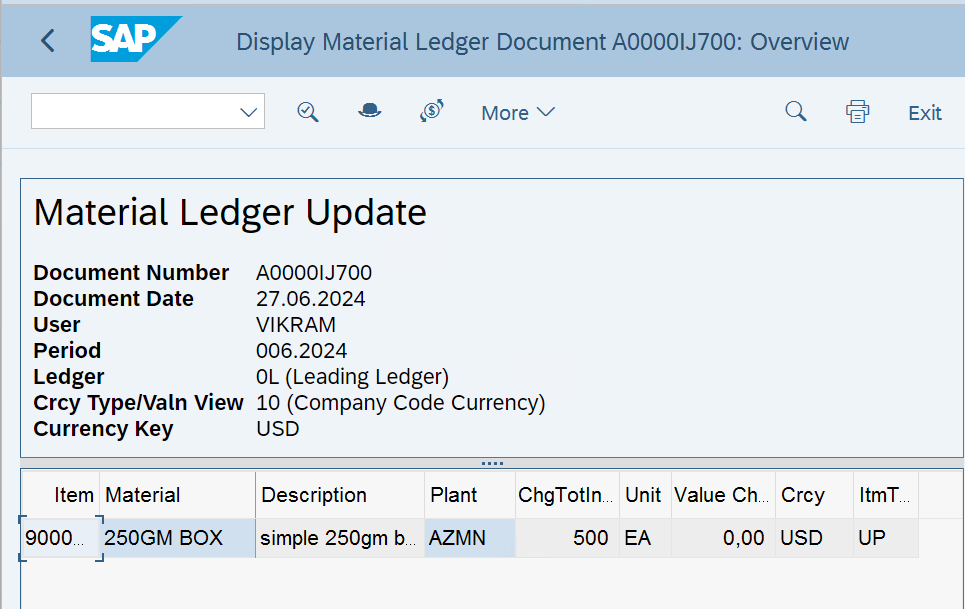Select the item row starting with 9000
Screen dimensions: 965x609
tap(60, 537)
